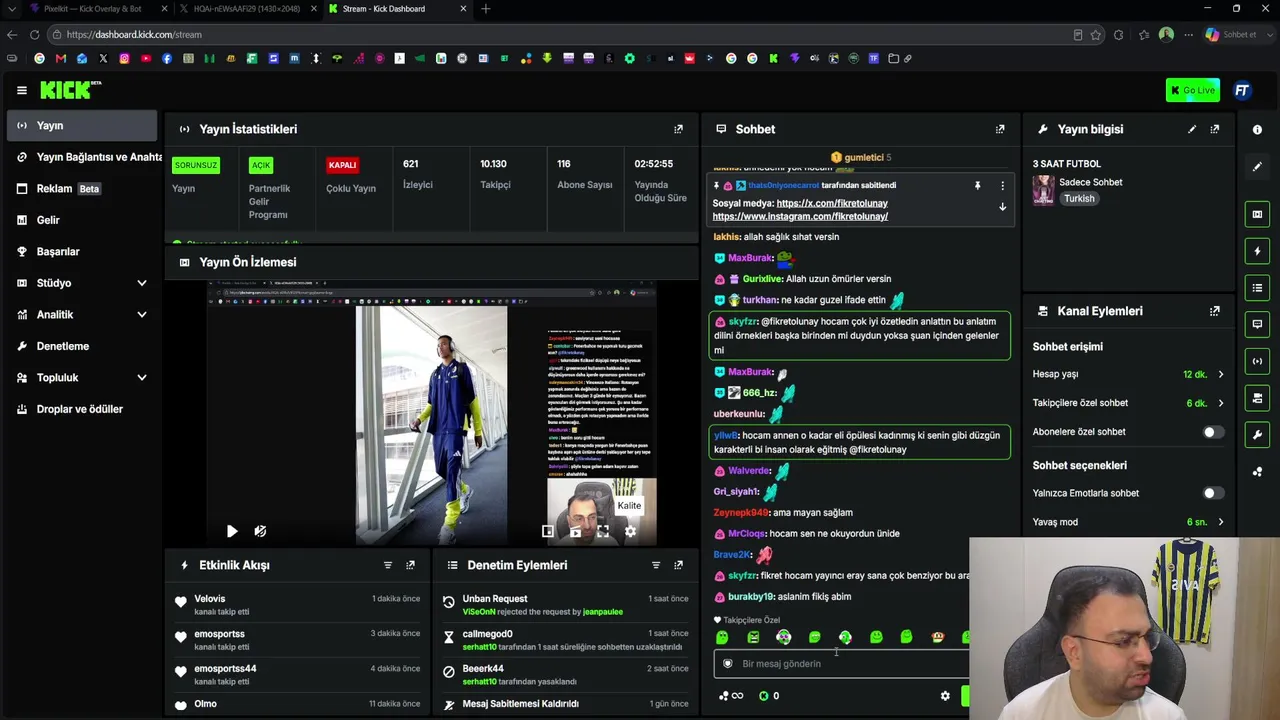Click the K kicks balance icon
1280x720 pixels.
(763, 696)
